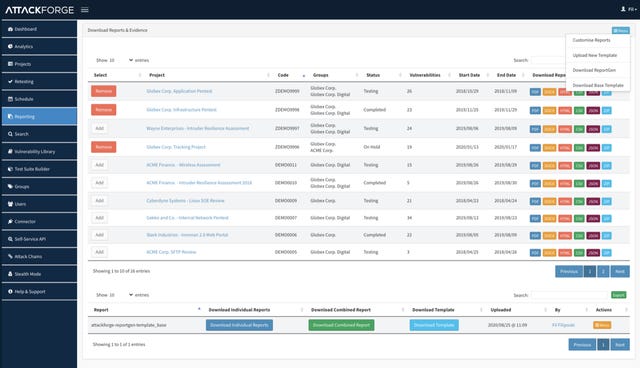Image resolution: width=640 pixels, height=368 pixels.
Task: Add Gekko and Co. Internal Network Pentest
Action: tap(100, 218)
